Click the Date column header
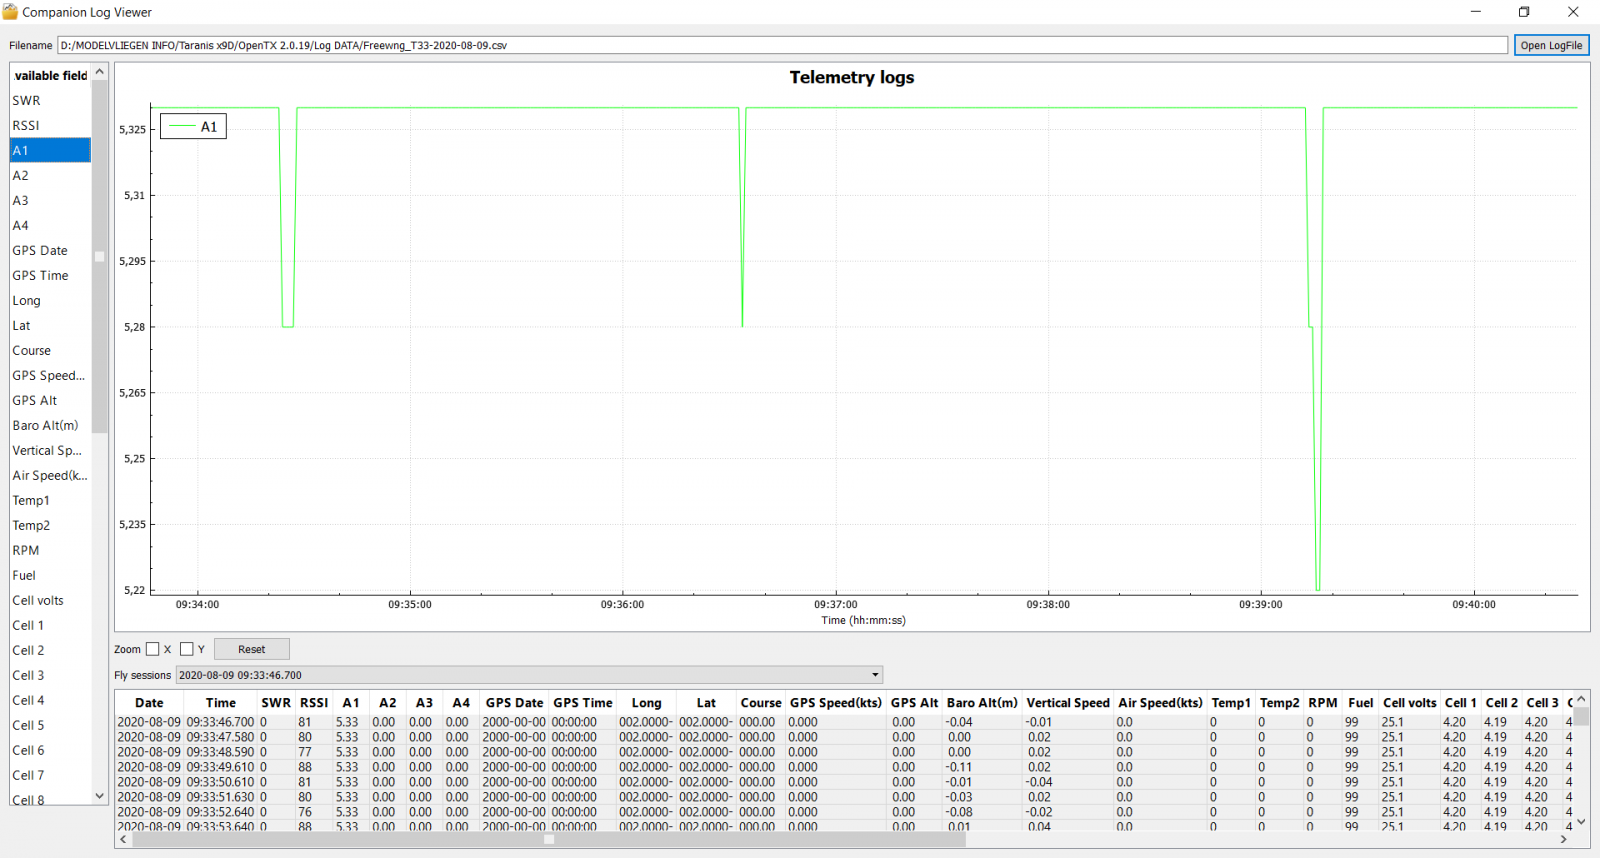Screen dimensions: 1600x858 (x=149, y=703)
